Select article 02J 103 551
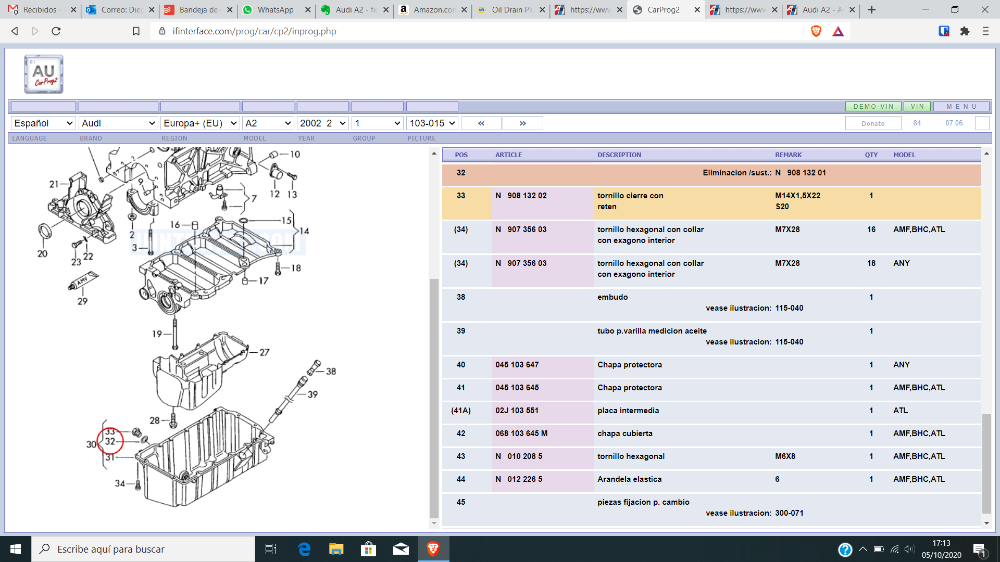Screen dimensions: 1000x562 click(x=517, y=411)
